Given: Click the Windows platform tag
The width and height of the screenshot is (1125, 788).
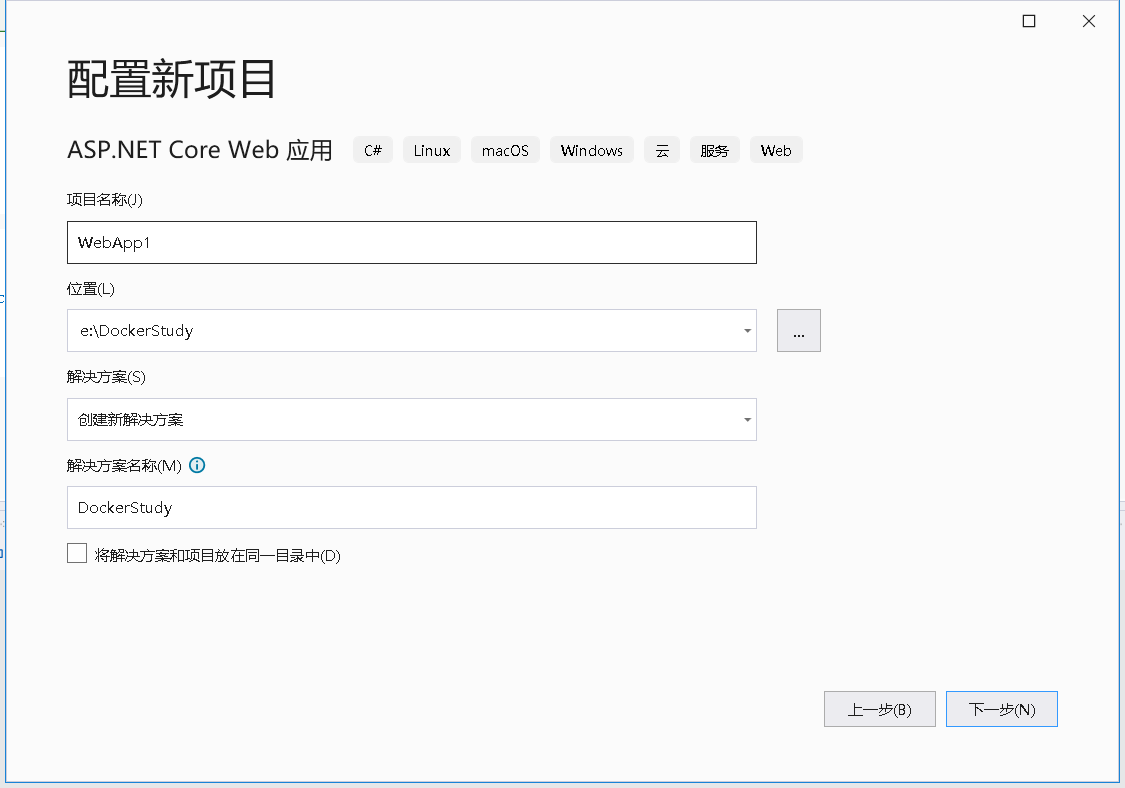Looking at the screenshot, I should tap(591, 150).
